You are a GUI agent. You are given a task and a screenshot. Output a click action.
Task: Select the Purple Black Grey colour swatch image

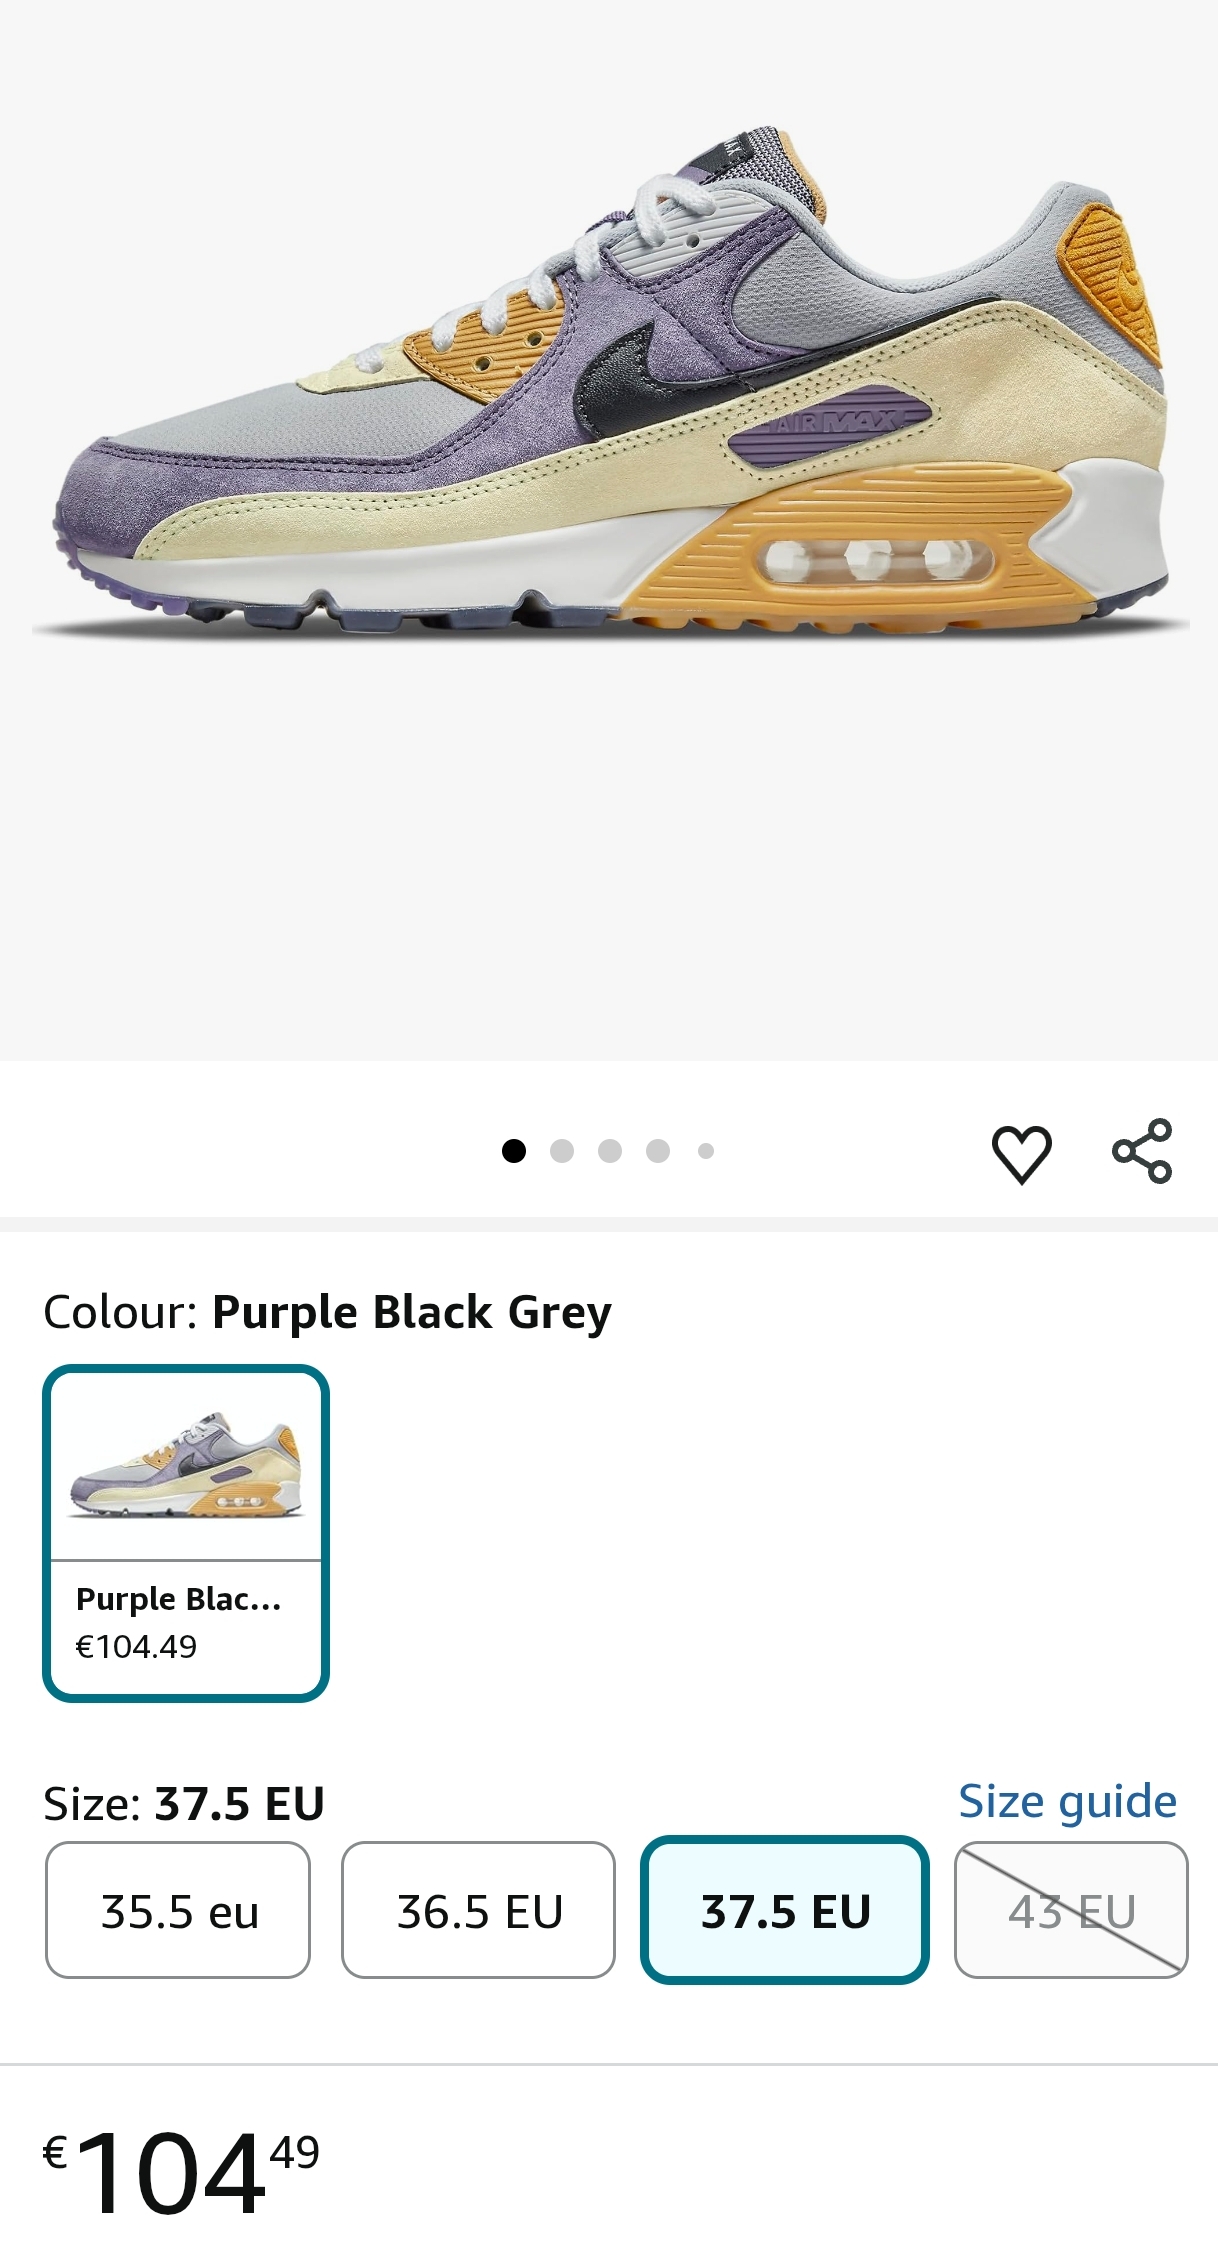click(x=186, y=1465)
